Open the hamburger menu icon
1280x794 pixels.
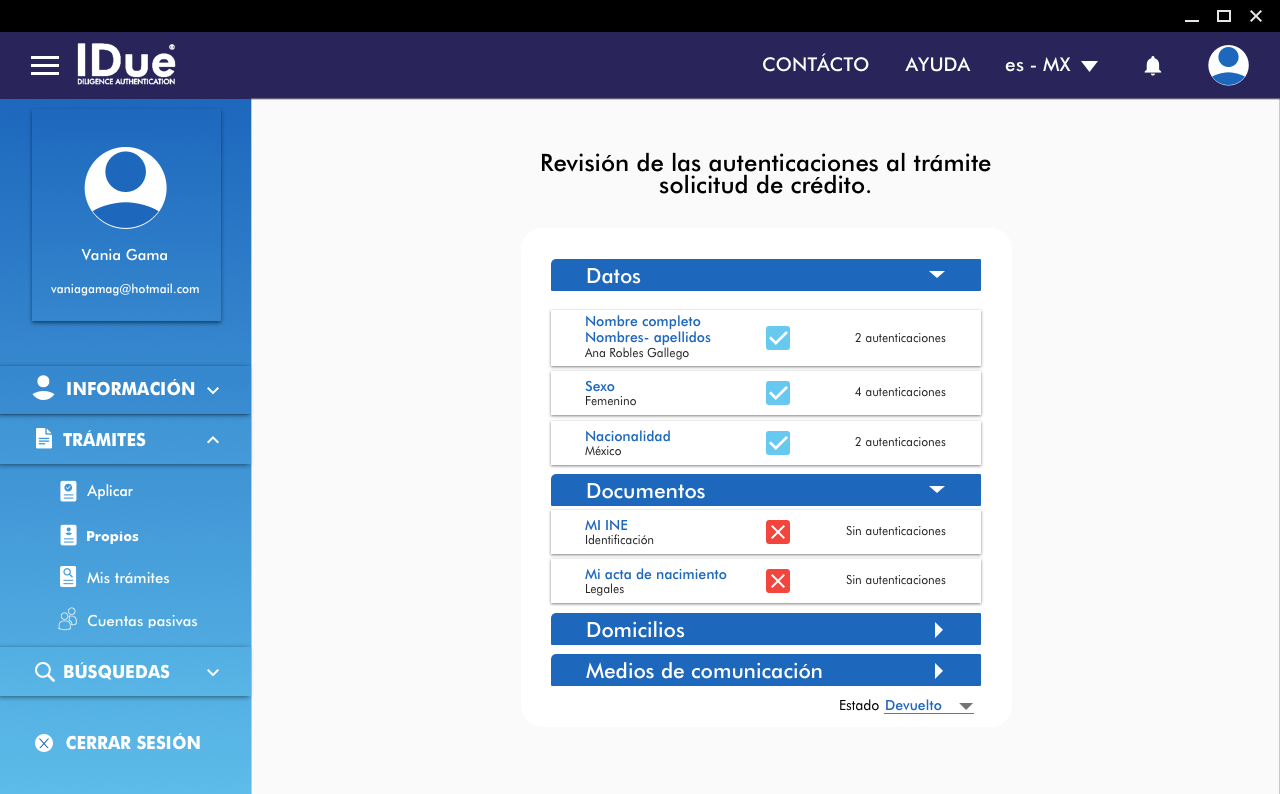[45, 66]
